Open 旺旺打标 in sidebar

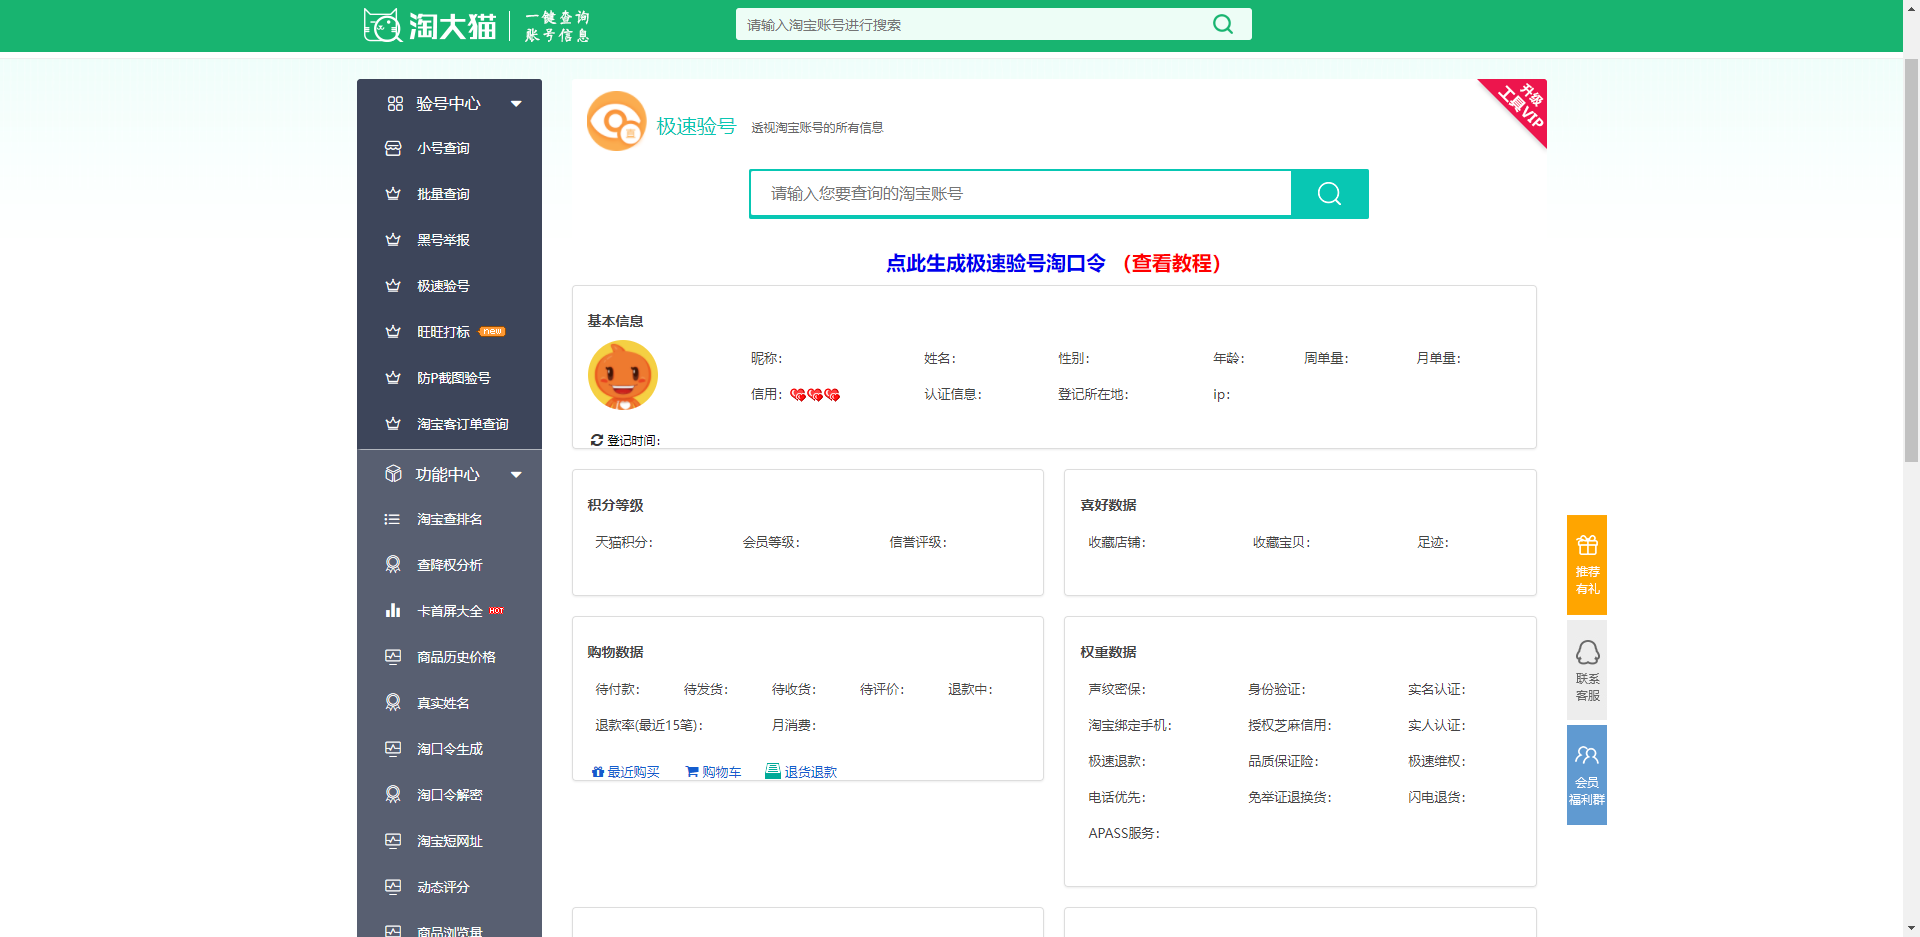pyautogui.click(x=443, y=332)
